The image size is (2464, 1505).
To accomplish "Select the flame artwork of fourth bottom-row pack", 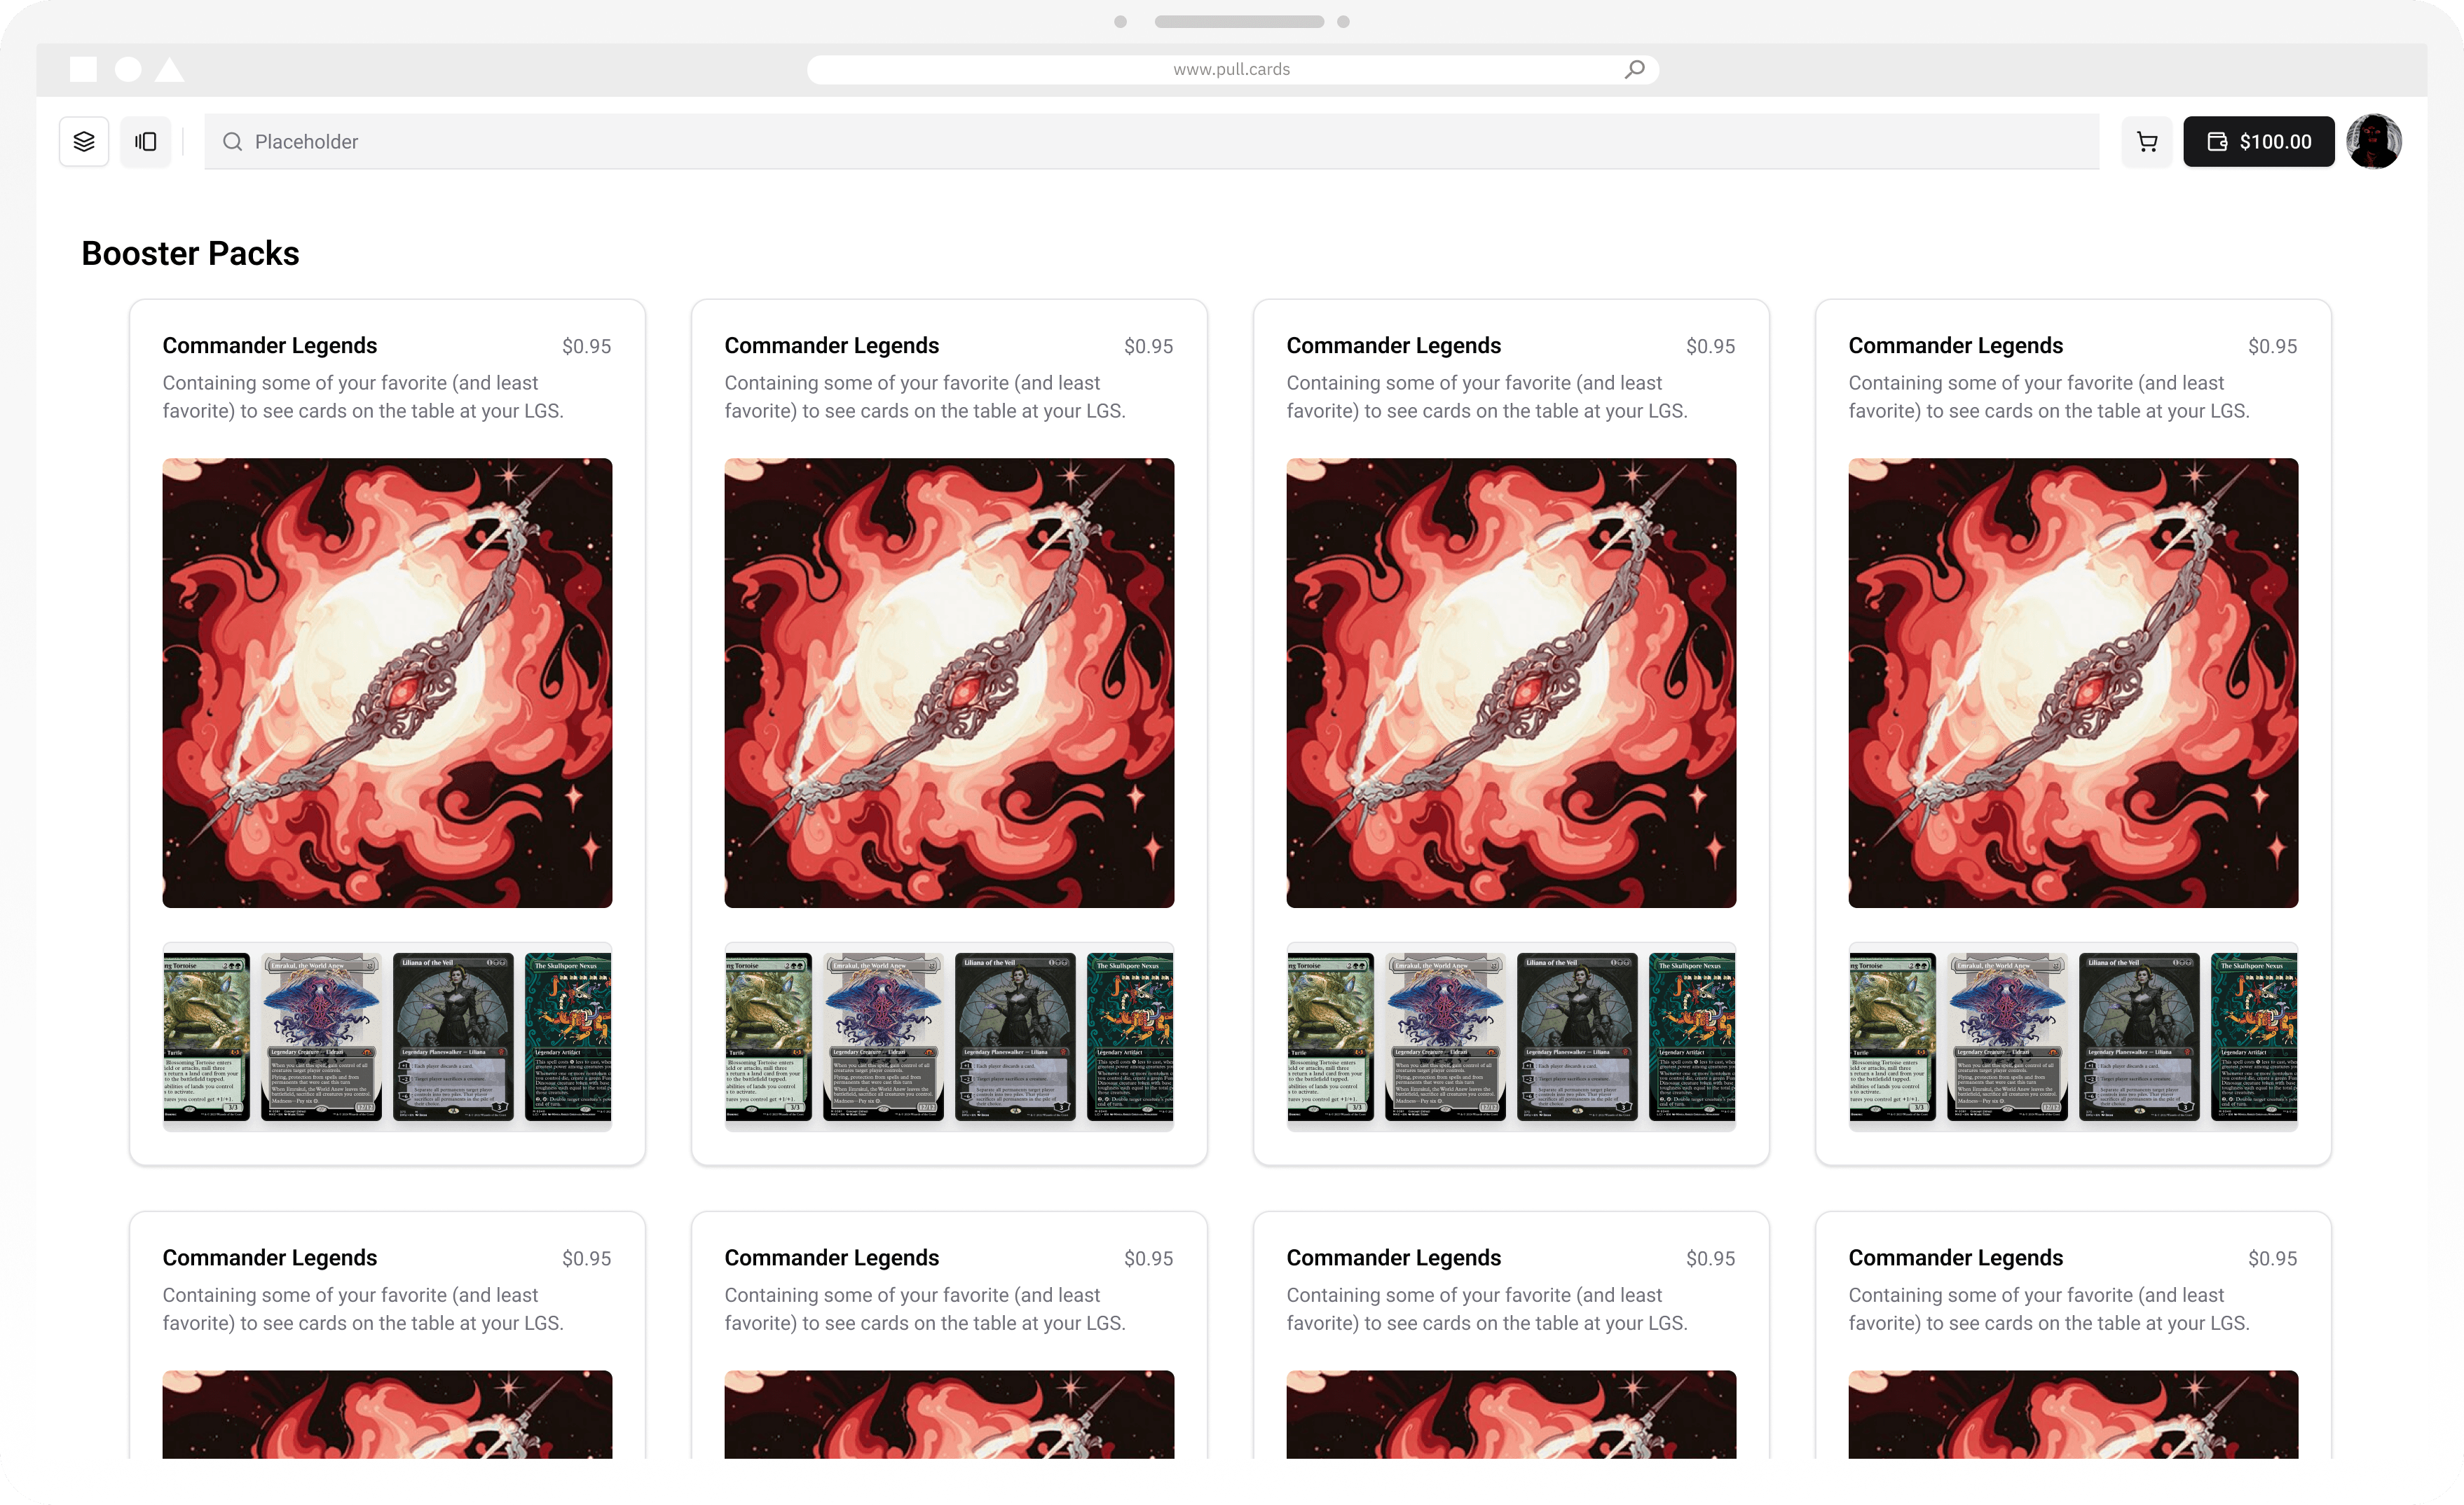I will point(2074,1414).
